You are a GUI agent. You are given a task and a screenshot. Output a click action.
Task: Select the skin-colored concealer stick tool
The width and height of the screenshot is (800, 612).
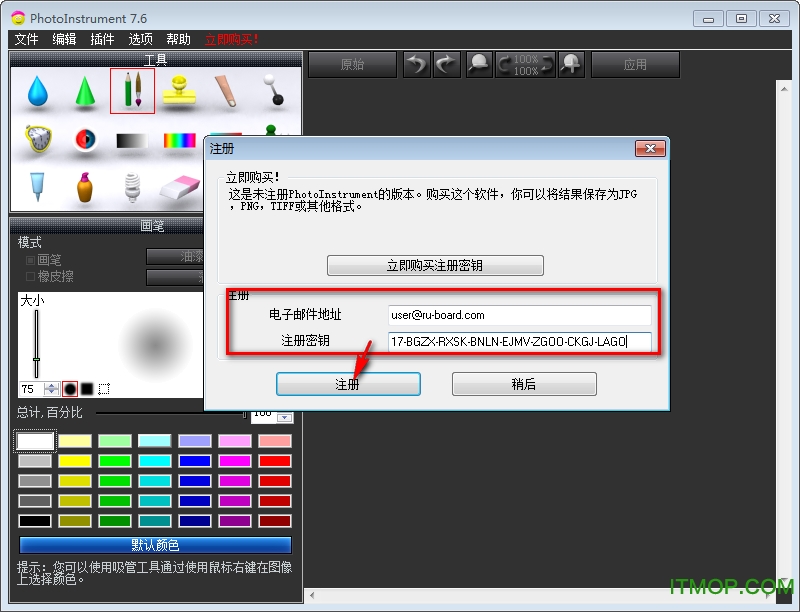[x=226, y=91]
